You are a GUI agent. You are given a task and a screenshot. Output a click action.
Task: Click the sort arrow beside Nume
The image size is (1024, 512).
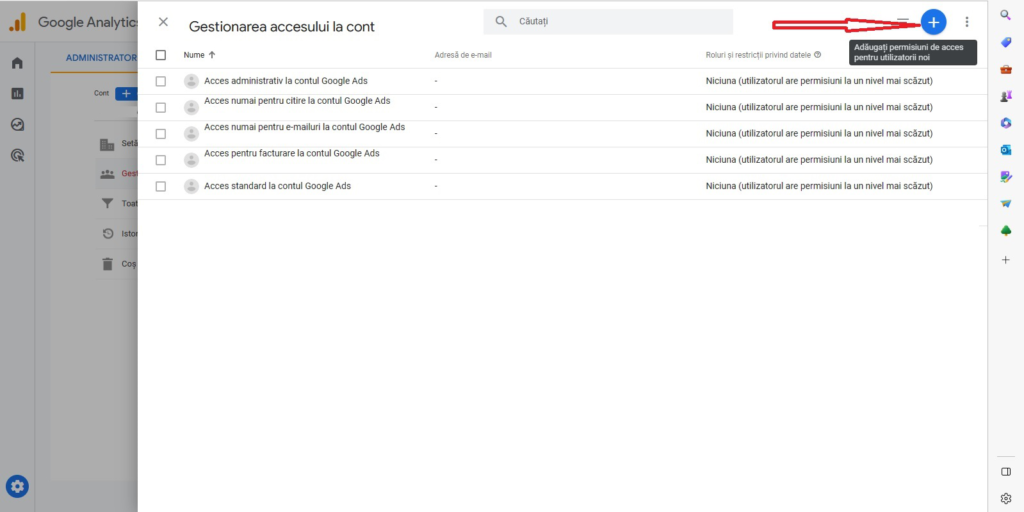pos(212,55)
